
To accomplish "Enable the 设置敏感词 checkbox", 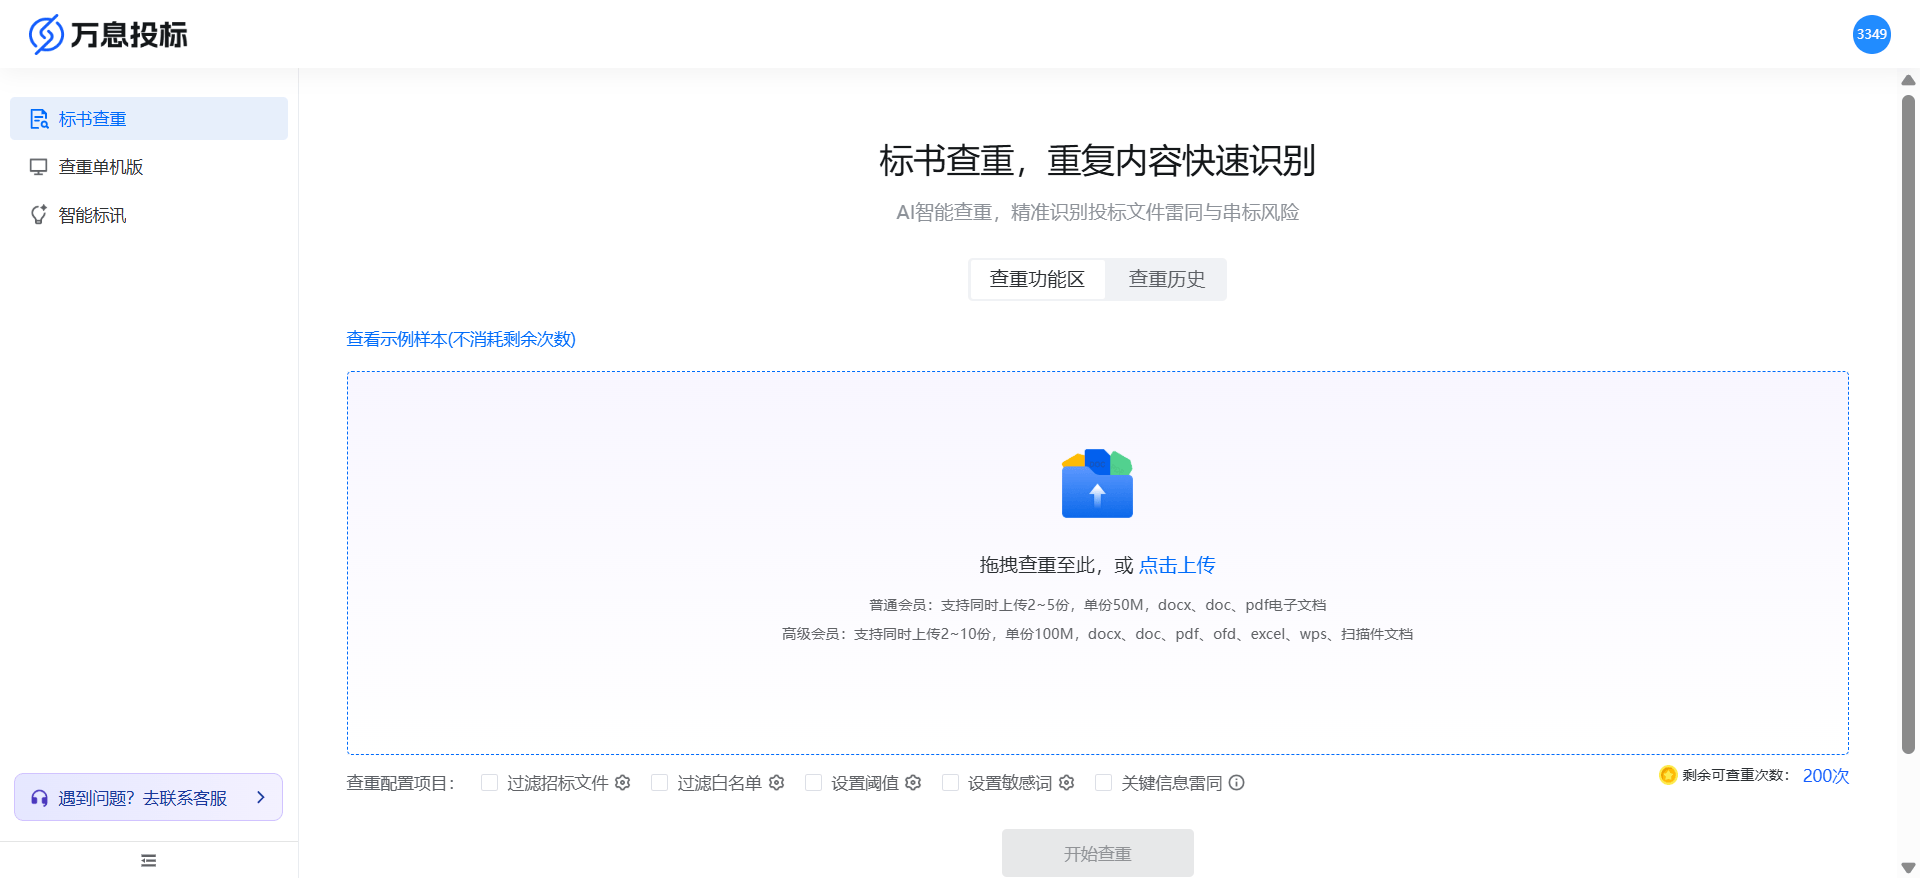I will click(950, 782).
